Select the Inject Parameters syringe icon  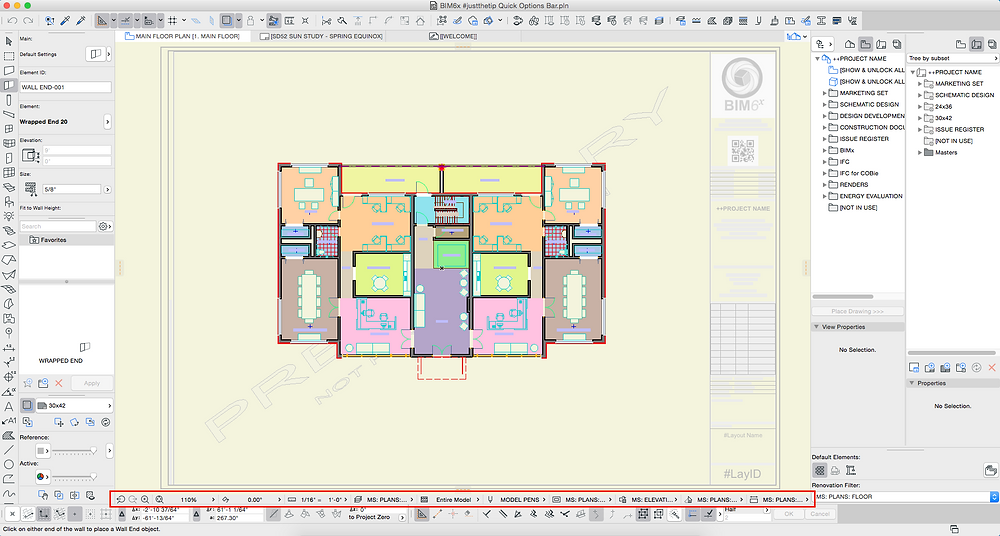(x=80, y=21)
